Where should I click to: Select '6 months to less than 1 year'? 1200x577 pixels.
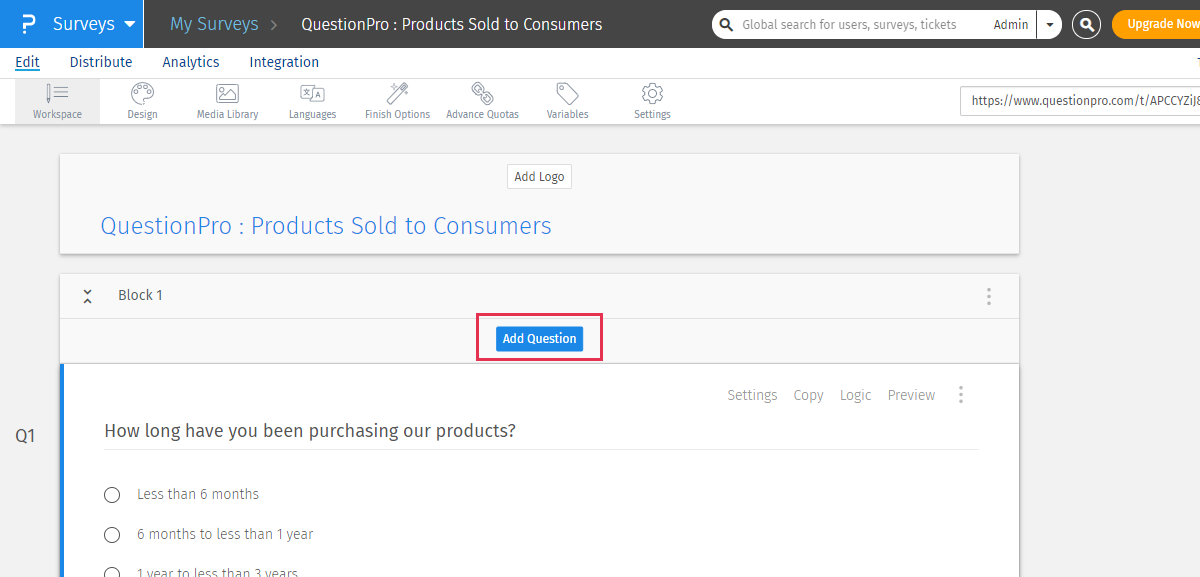point(112,535)
